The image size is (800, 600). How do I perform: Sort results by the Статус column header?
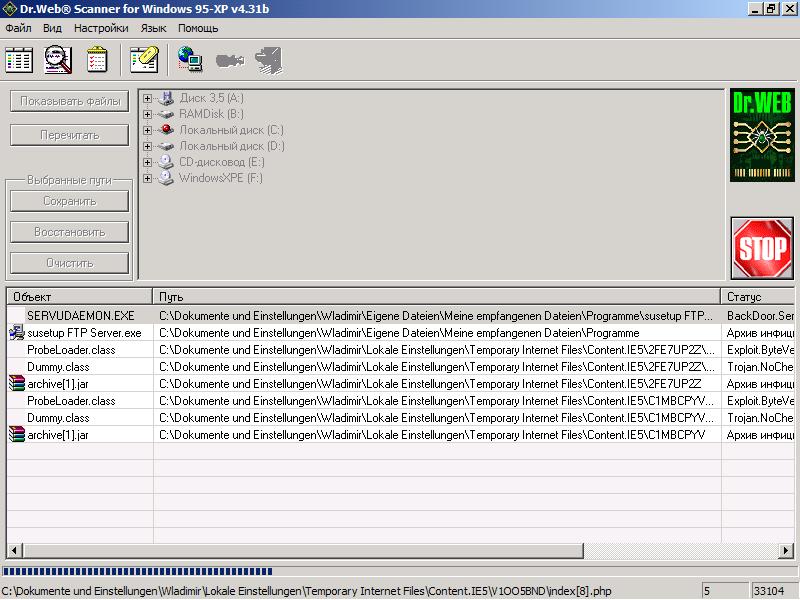(x=757, y=296)
